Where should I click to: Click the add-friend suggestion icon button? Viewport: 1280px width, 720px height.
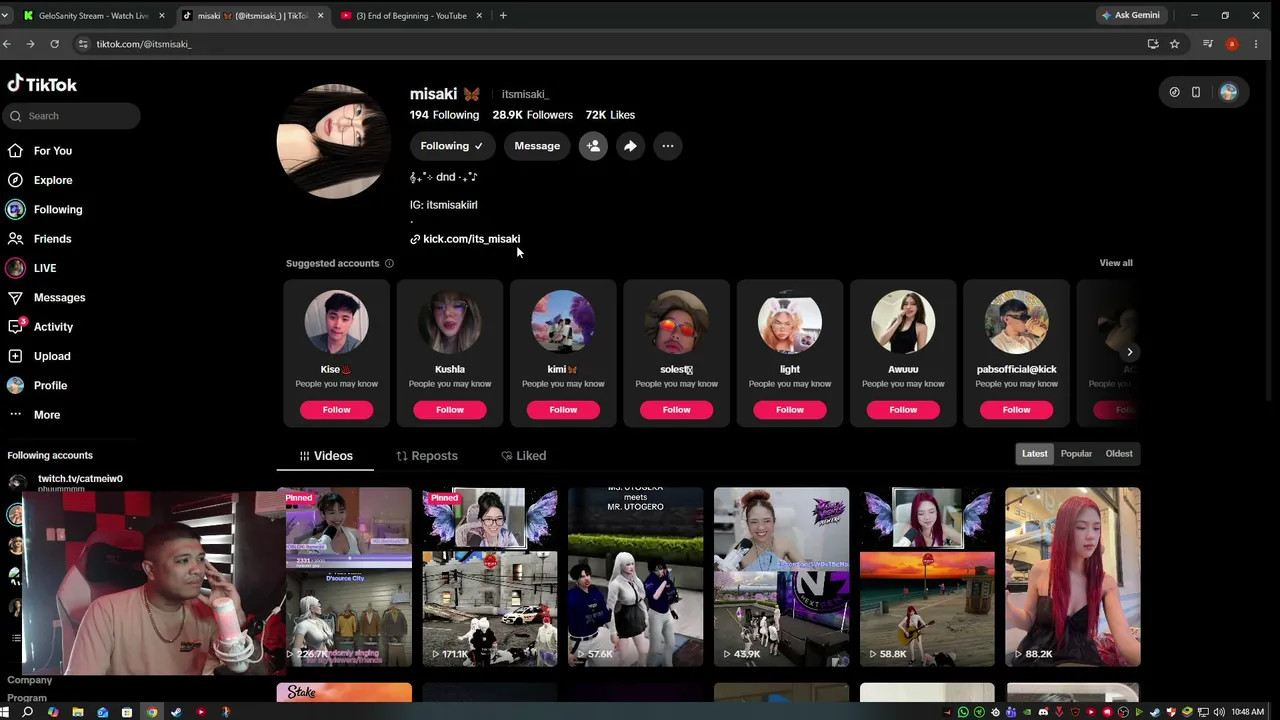pos(593,146)
